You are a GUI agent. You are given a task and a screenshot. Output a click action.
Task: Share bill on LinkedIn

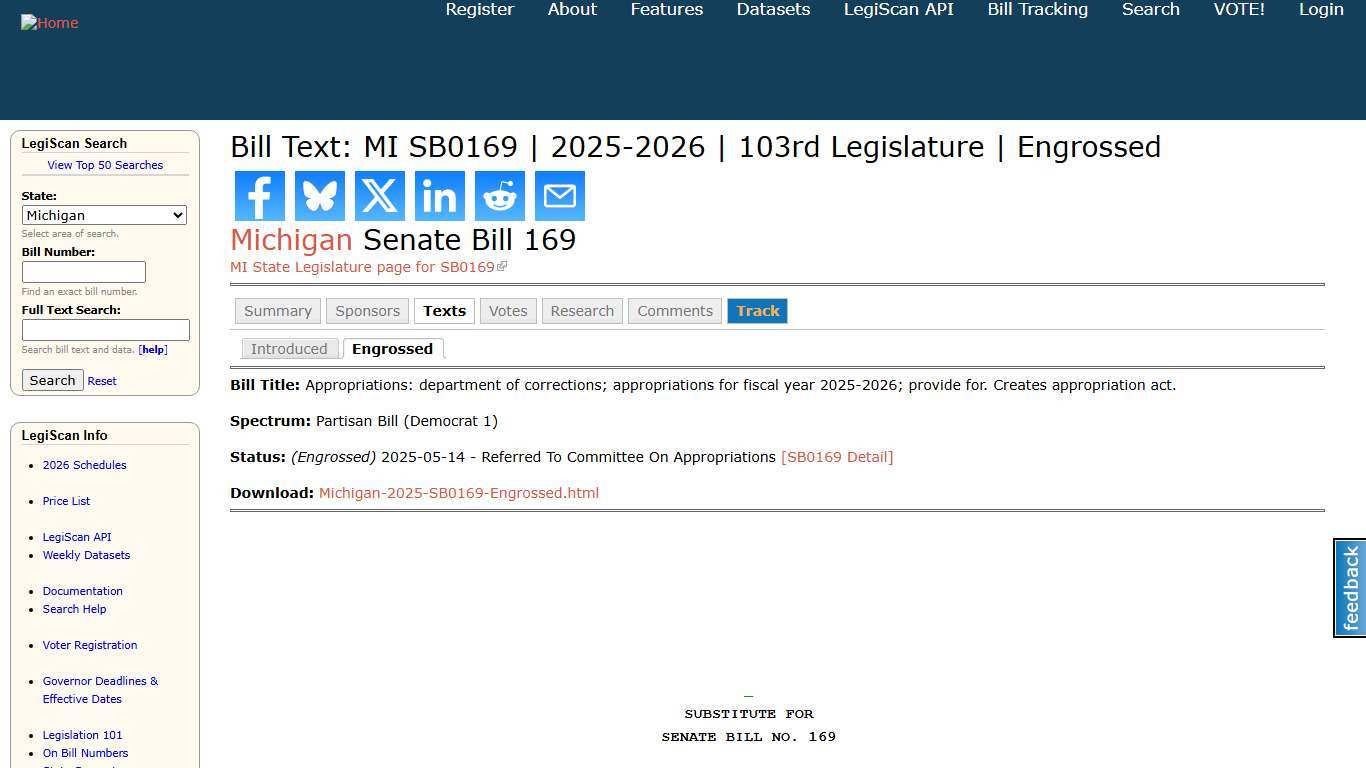[x=439, y=196]
